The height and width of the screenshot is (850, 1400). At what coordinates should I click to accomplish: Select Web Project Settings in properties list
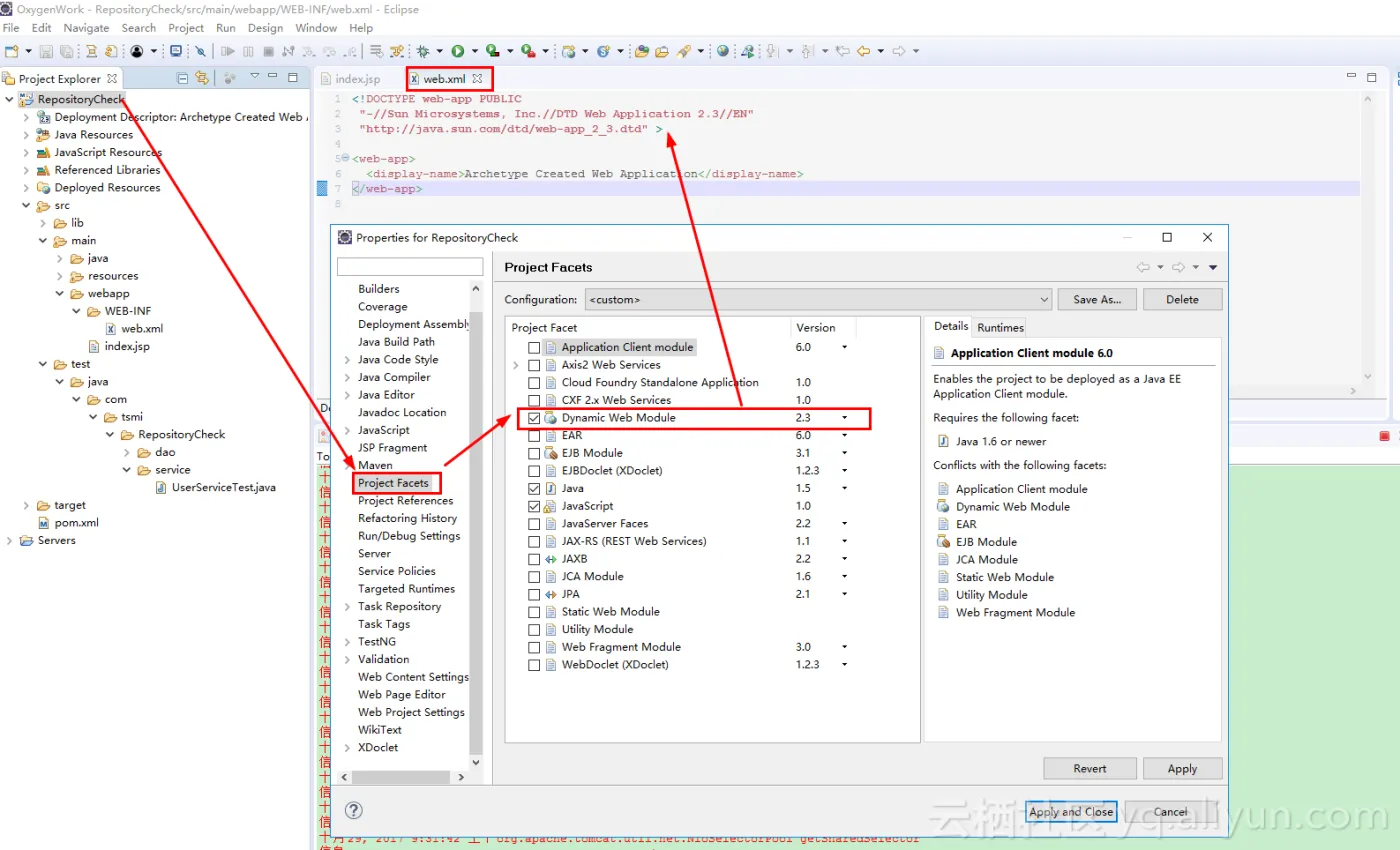[411, 712]
